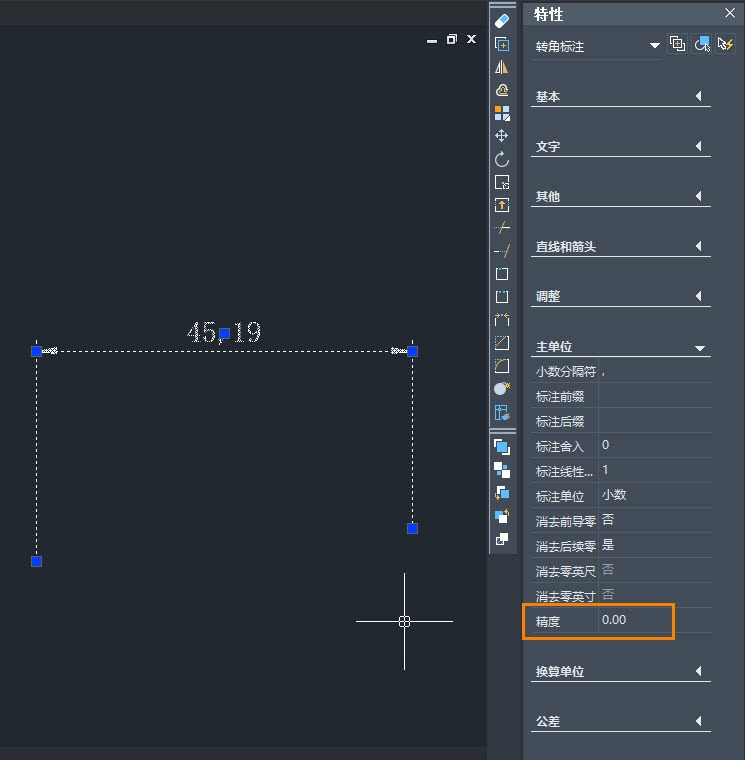Expand the 其他 section
This screenshot has width=745, height=760.
698,196
